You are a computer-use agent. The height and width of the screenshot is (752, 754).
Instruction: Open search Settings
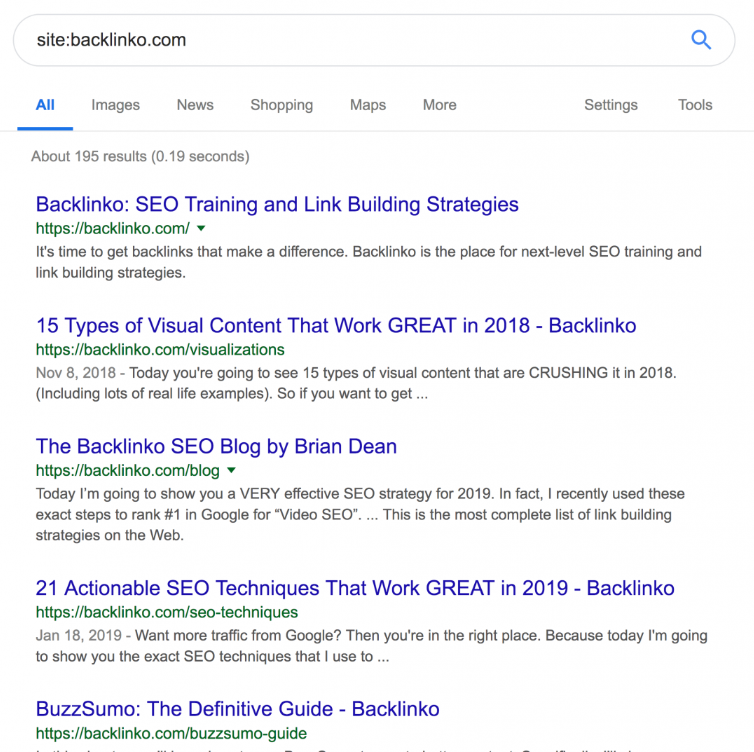click(x=610, y=105)
